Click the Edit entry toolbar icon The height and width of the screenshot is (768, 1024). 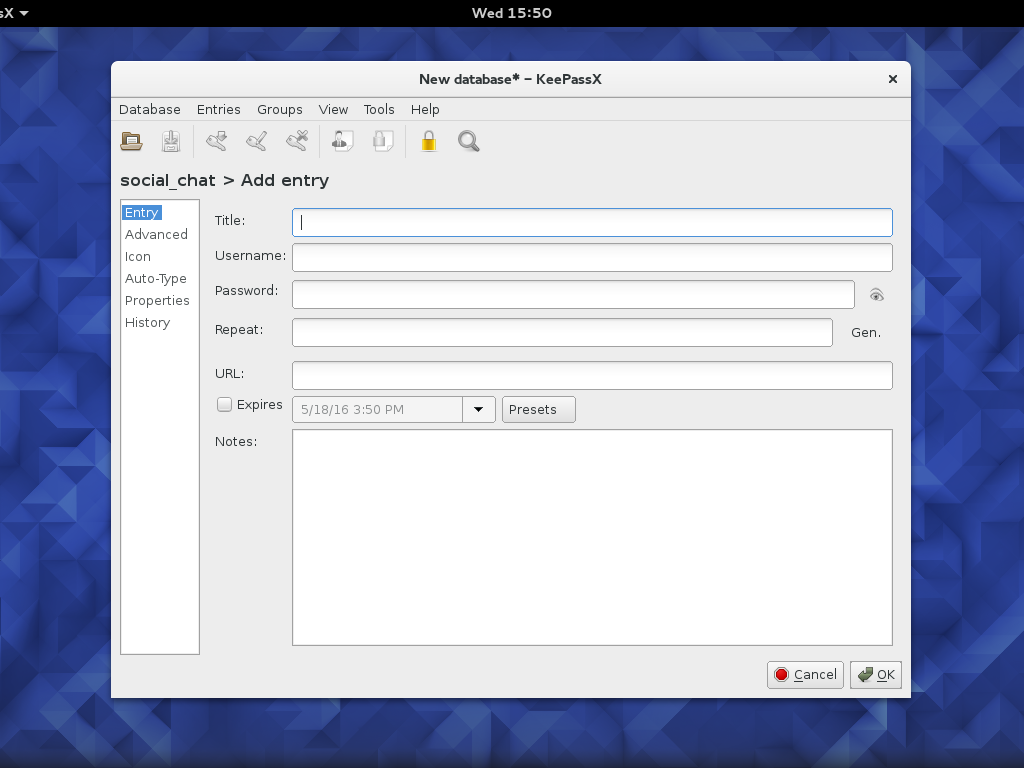[257, 141]
